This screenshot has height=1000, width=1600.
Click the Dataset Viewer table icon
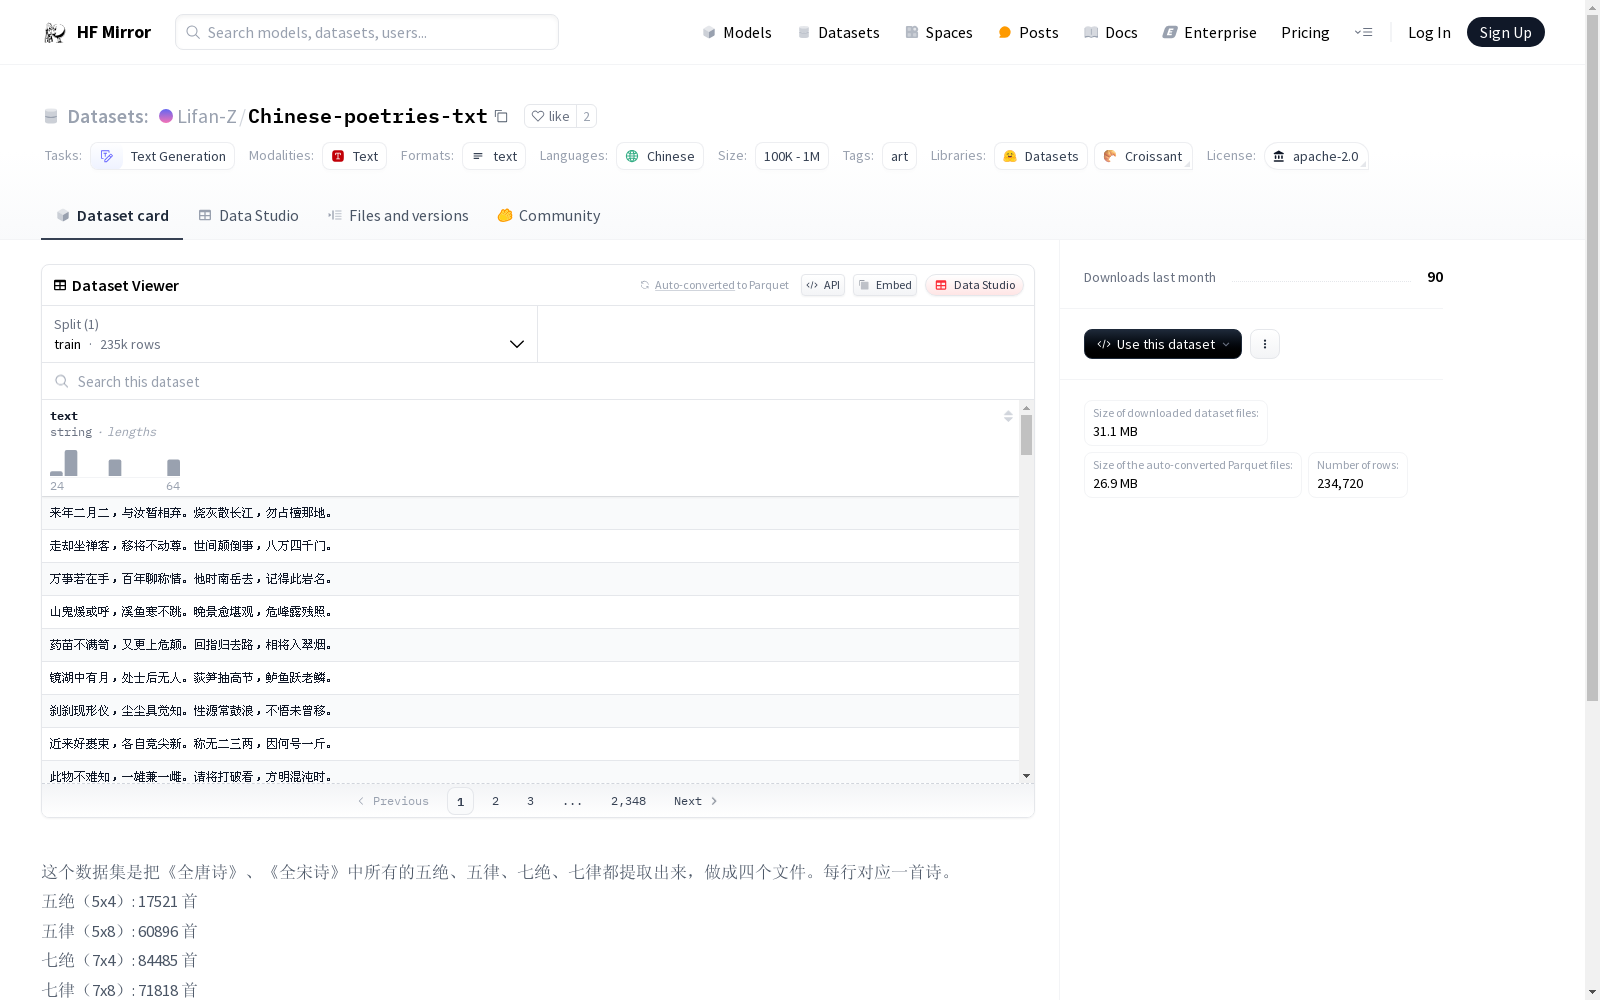pos(60,285)
